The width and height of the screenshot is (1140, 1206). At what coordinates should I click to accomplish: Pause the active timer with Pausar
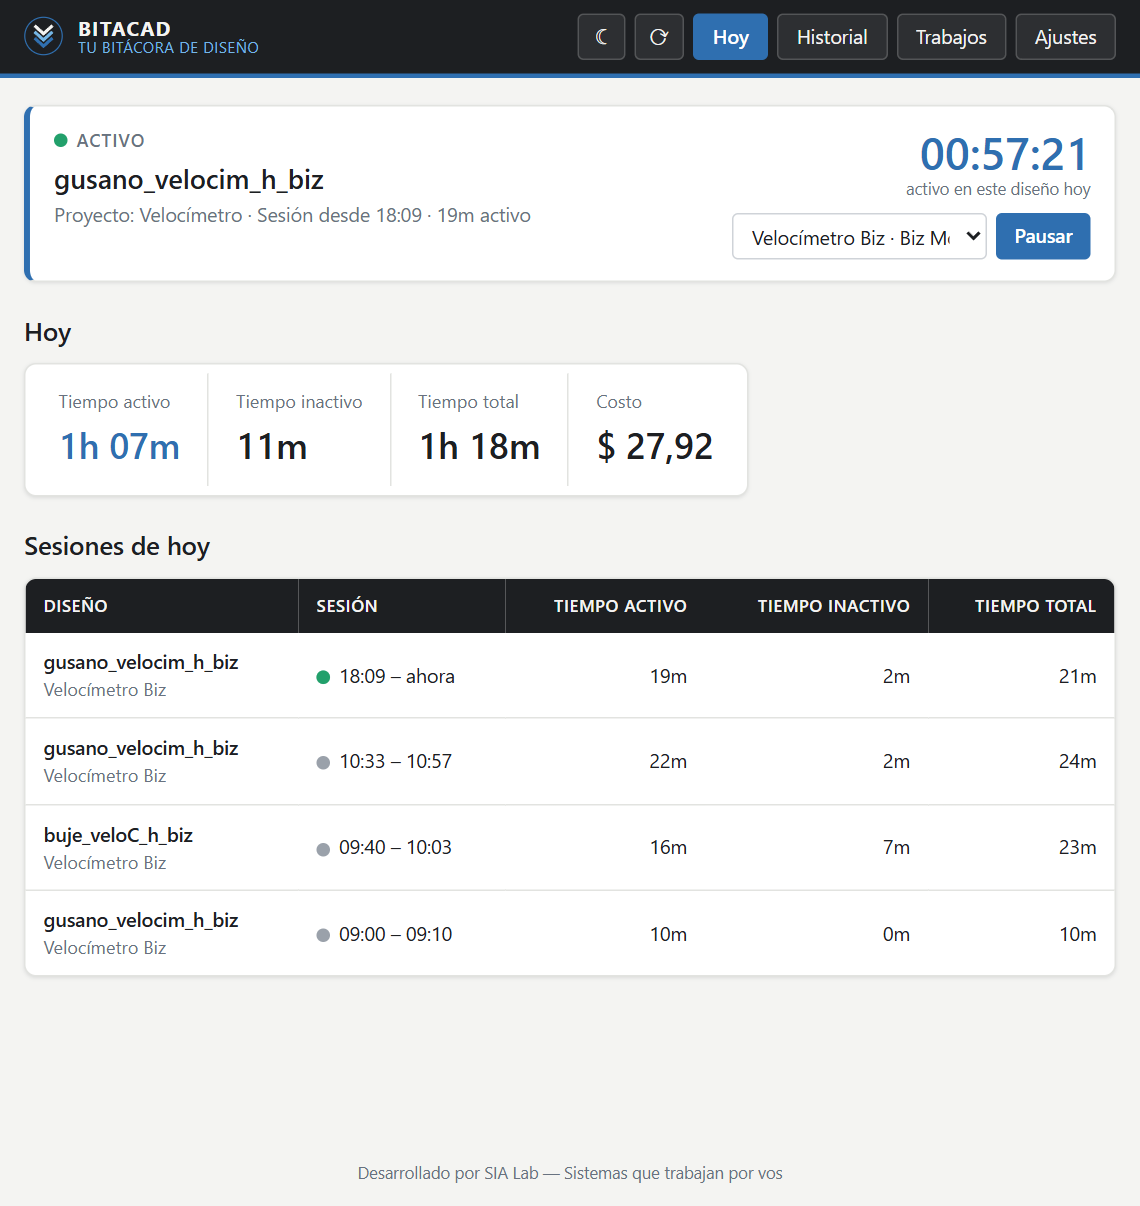[x=1043, y=236]
